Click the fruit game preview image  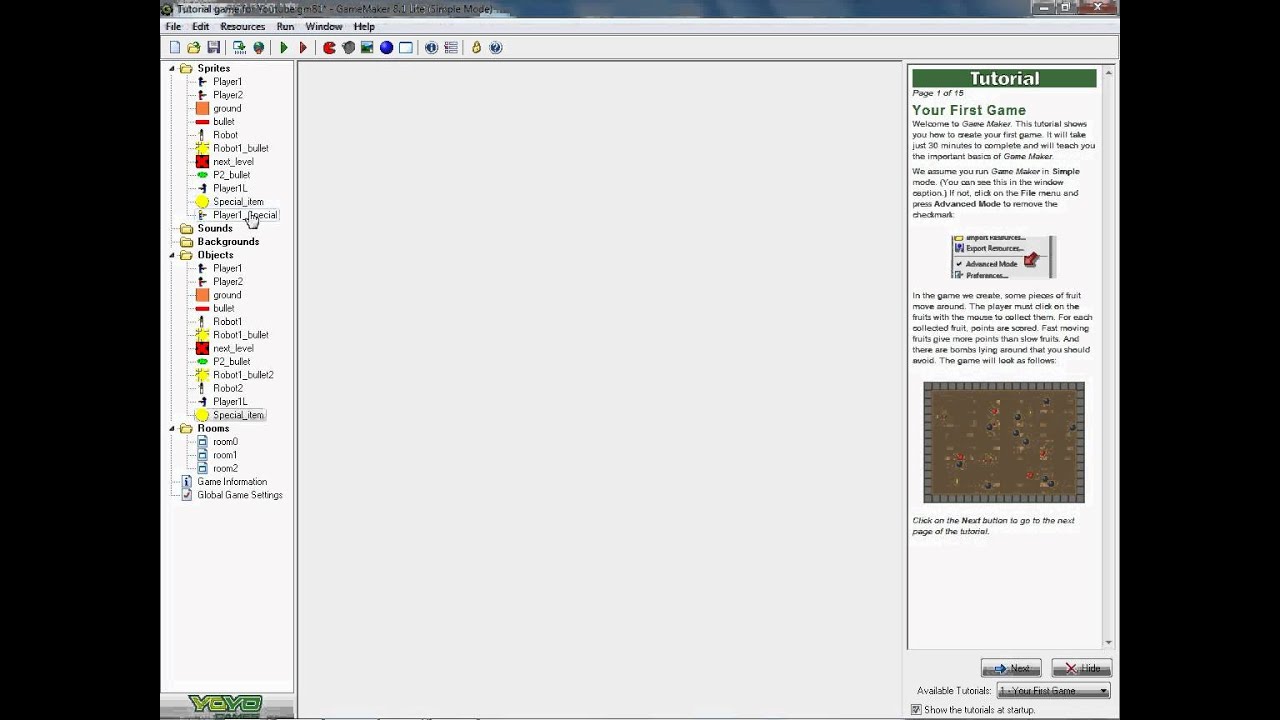(1004, 442)
